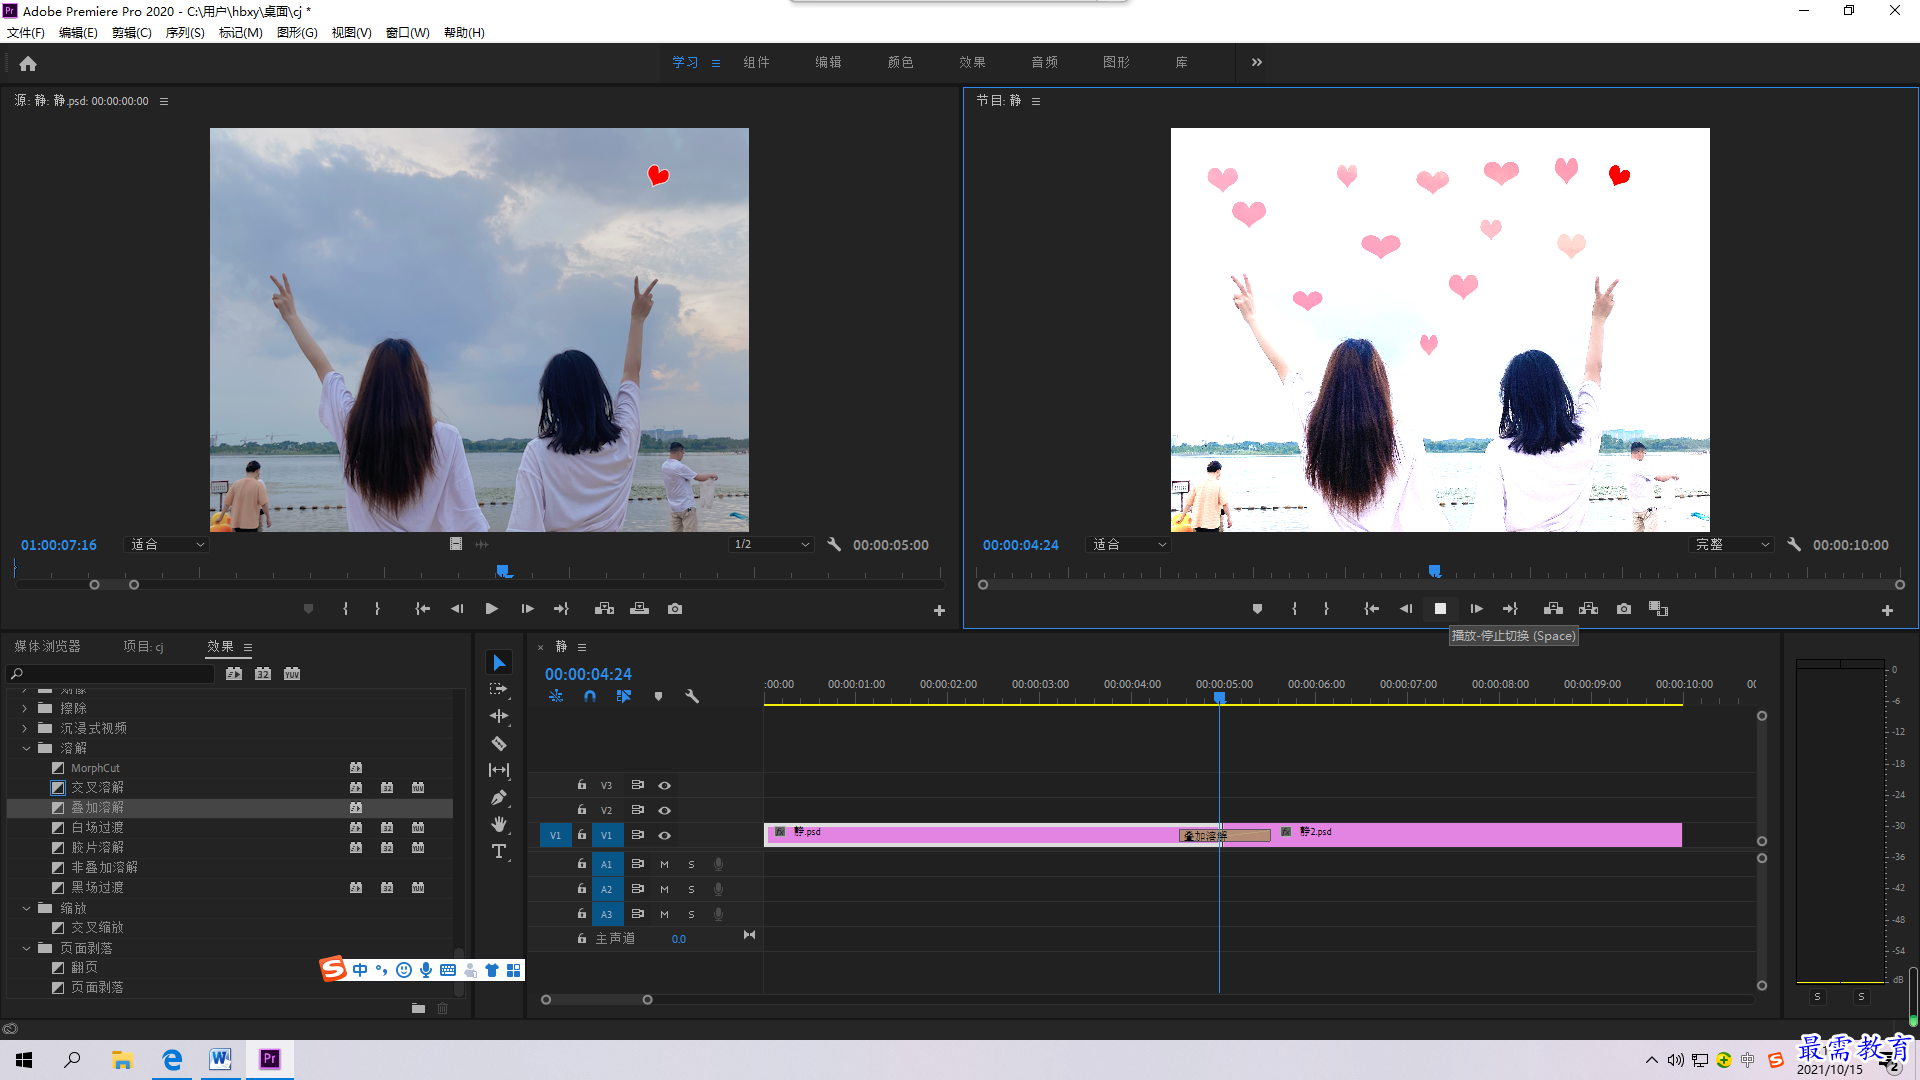Screen dimensions: 1920x1080
Task: Play the Source monitor clip
Action: click(x=491, y=609)
